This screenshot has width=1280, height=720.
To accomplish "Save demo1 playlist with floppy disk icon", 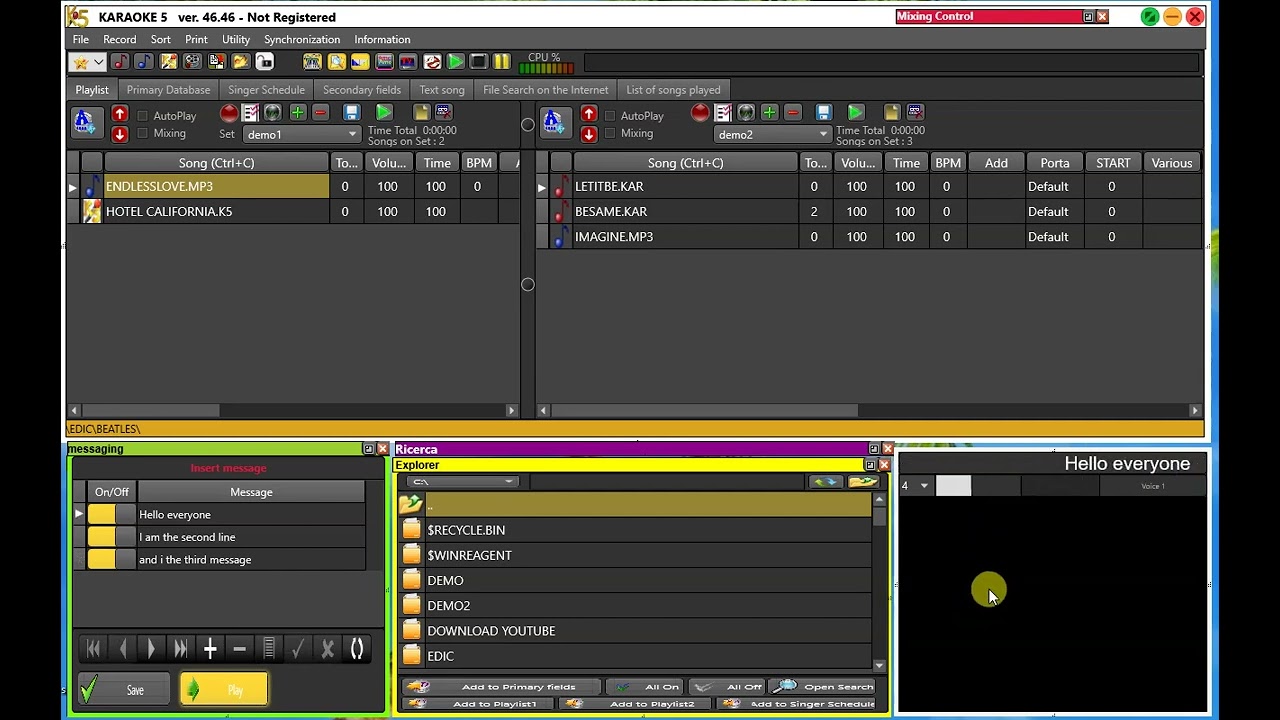I will coord(351,113).
